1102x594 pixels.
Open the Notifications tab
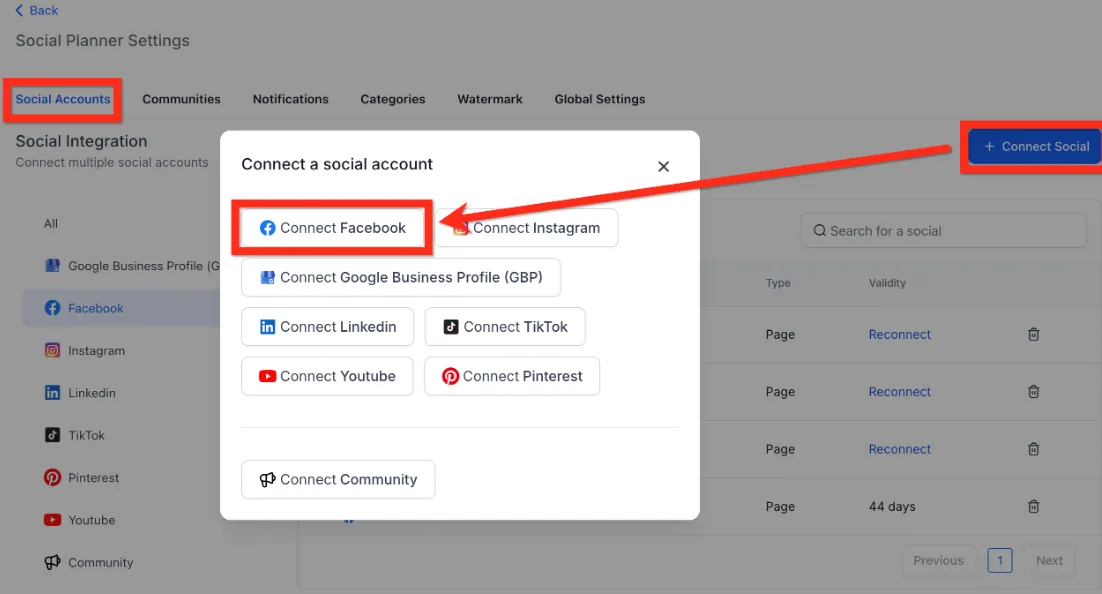[290, 99]
